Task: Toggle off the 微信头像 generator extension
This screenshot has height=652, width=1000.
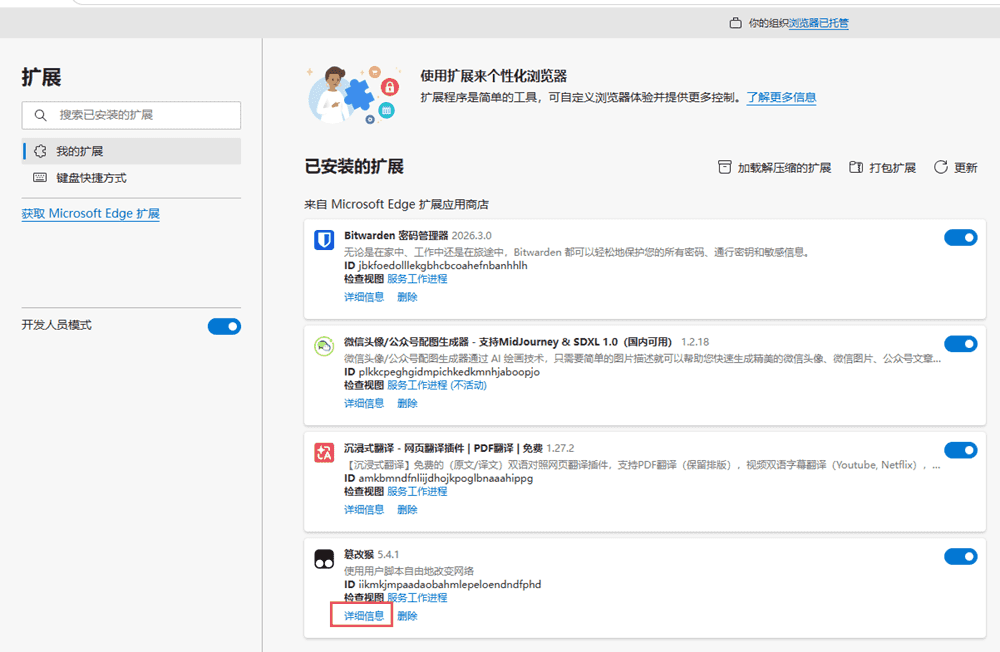Action: click(960, 344)
